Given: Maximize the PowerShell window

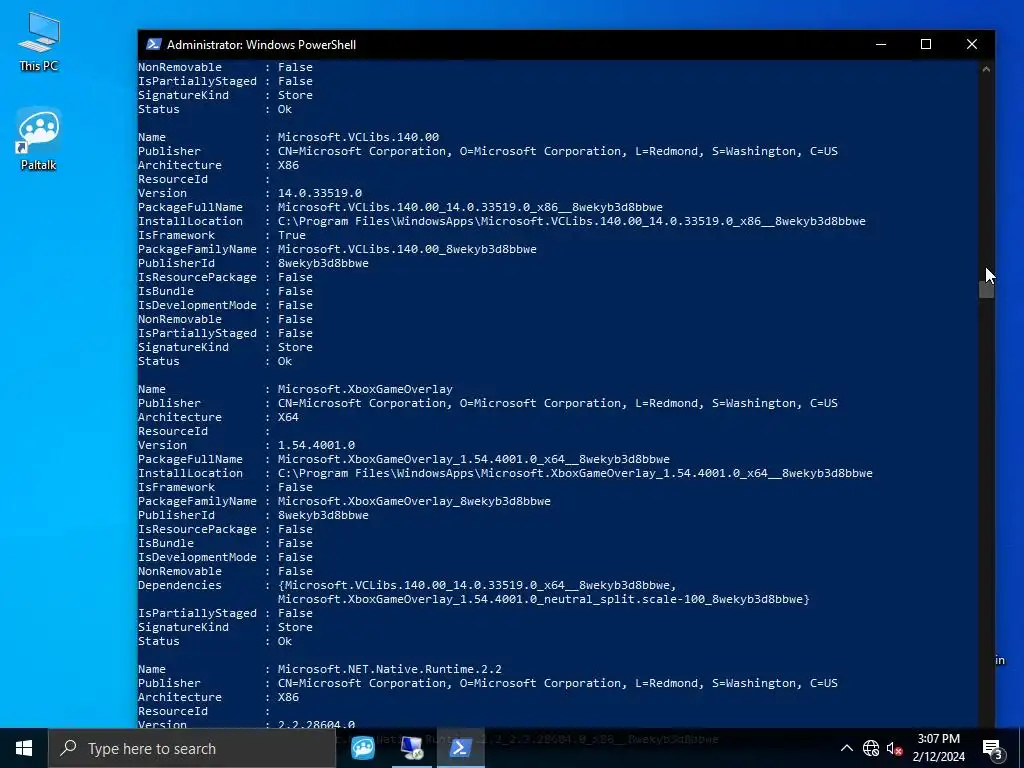Looking at the screenshot, I should [925, 44].
